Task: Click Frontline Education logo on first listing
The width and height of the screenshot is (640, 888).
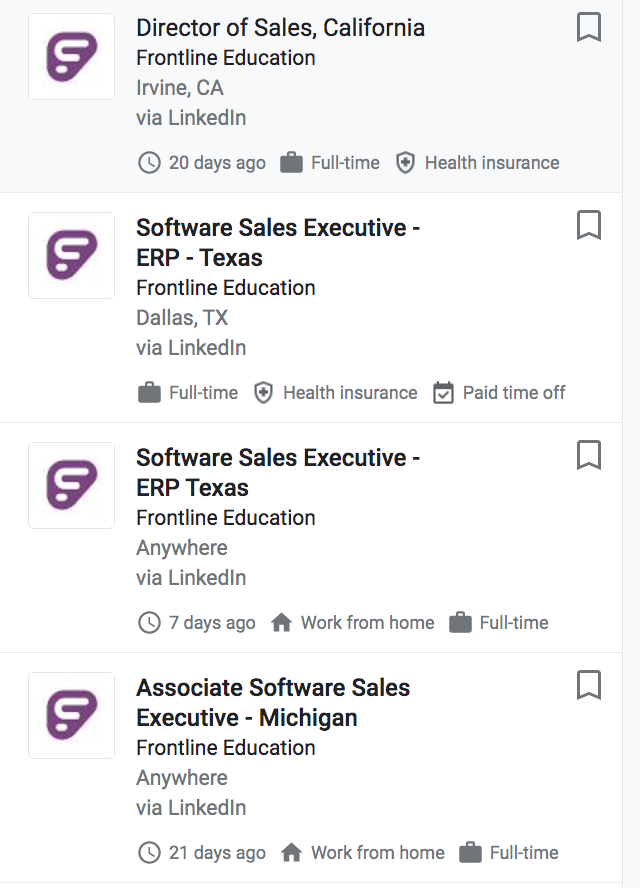Action: [x=71, y=57]
